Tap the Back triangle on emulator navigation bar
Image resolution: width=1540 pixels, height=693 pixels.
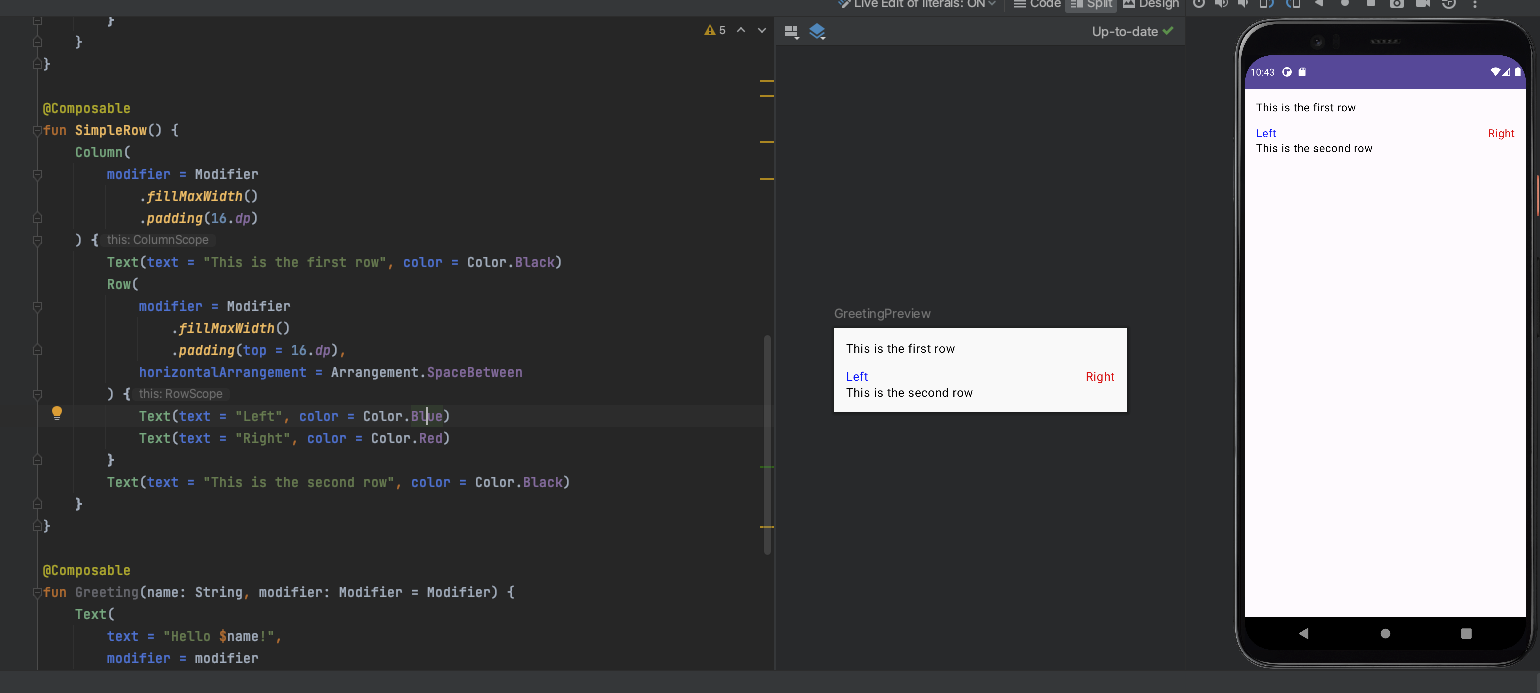pyautogui.click(x=1303, y=633)
